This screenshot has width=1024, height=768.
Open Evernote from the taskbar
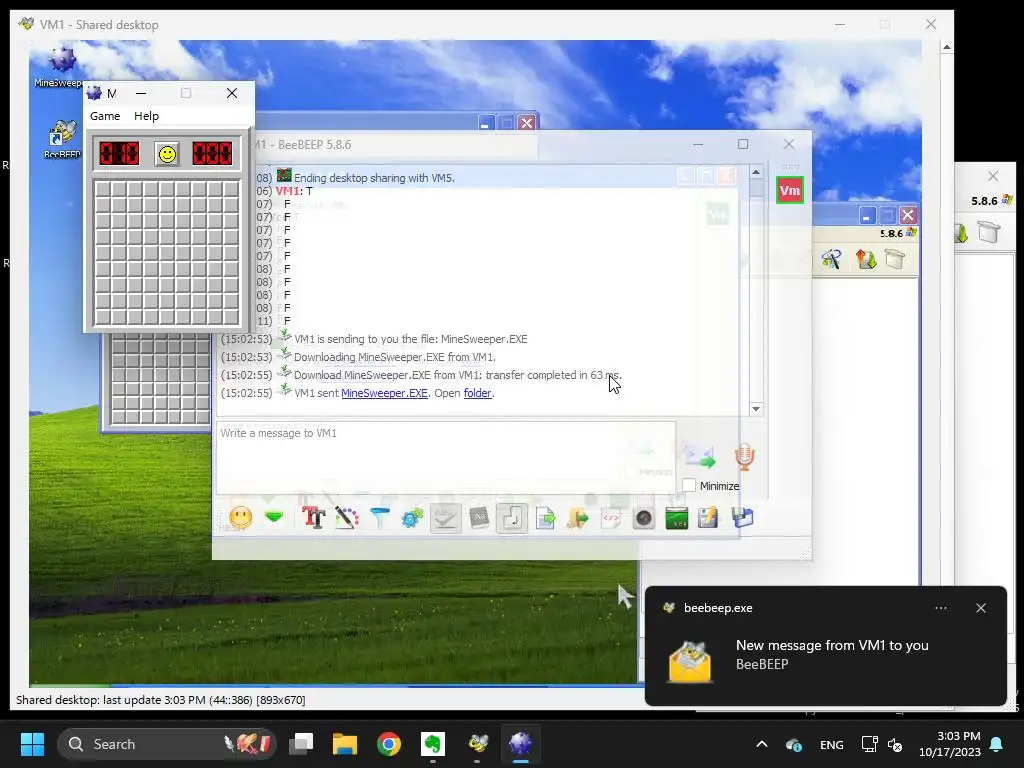tap(432, 744)
